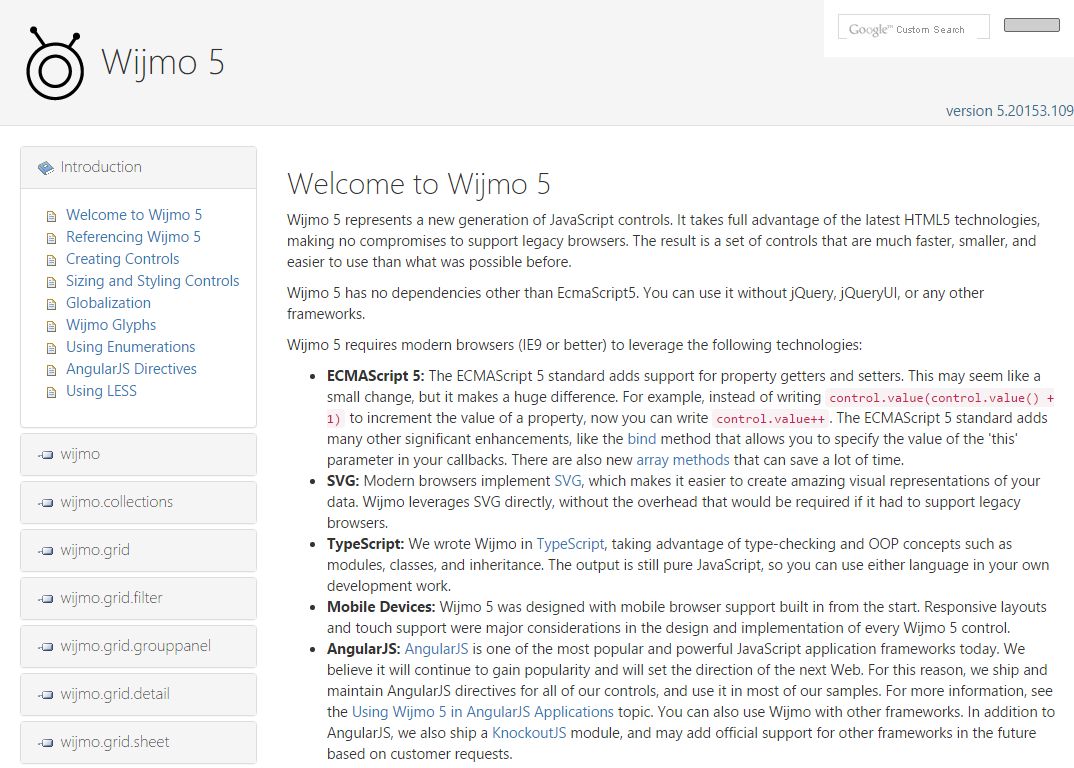The height and width of the screenshot is (768, 1074).
Task: Click page icon beside Wijmo Glyphs
Action: (51, 326)
